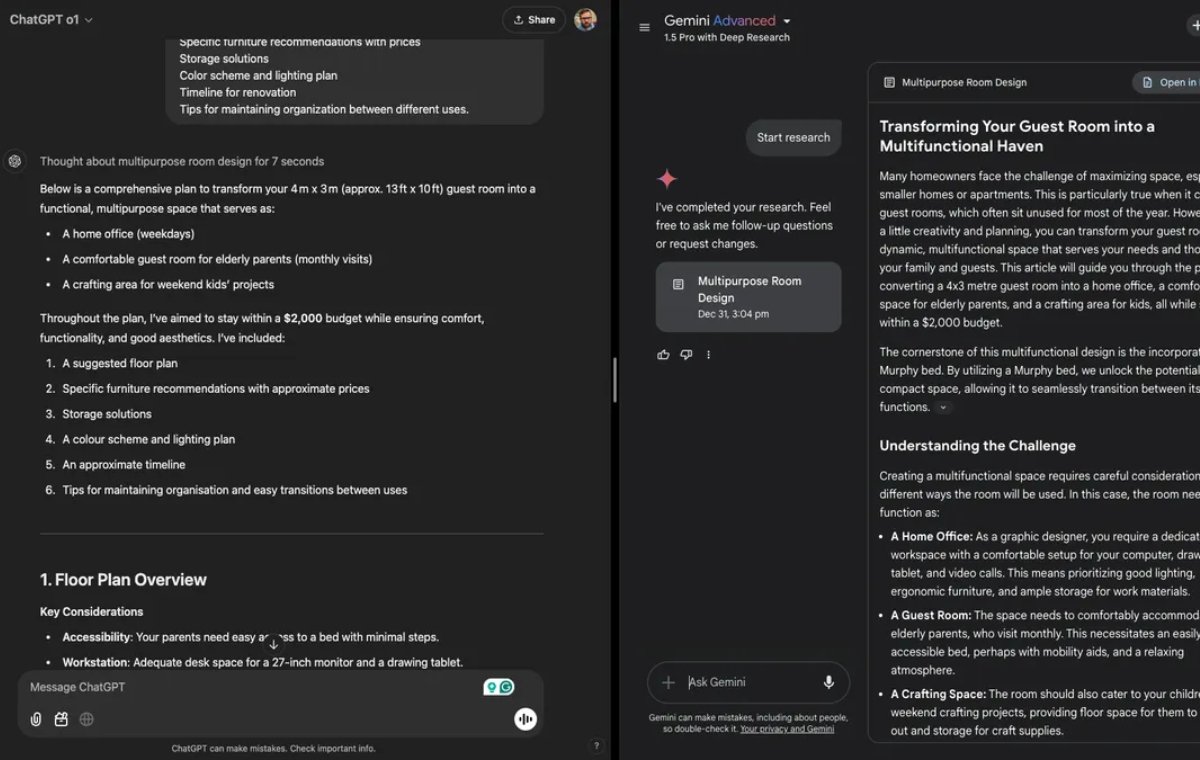Viewport: 1200px width, 760px height.
Task: Click the scroll-to-bottom arrow in ChatGPT
Action: tap(273, 644)
